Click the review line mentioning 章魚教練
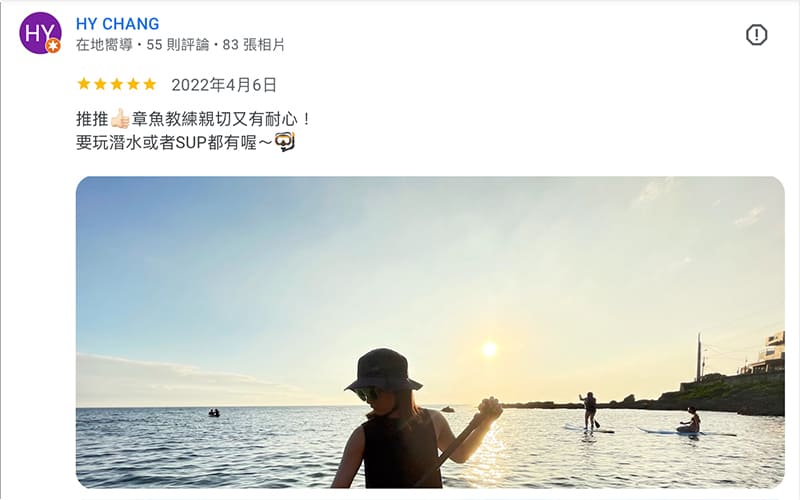800x500 pixels. point(193,119)
